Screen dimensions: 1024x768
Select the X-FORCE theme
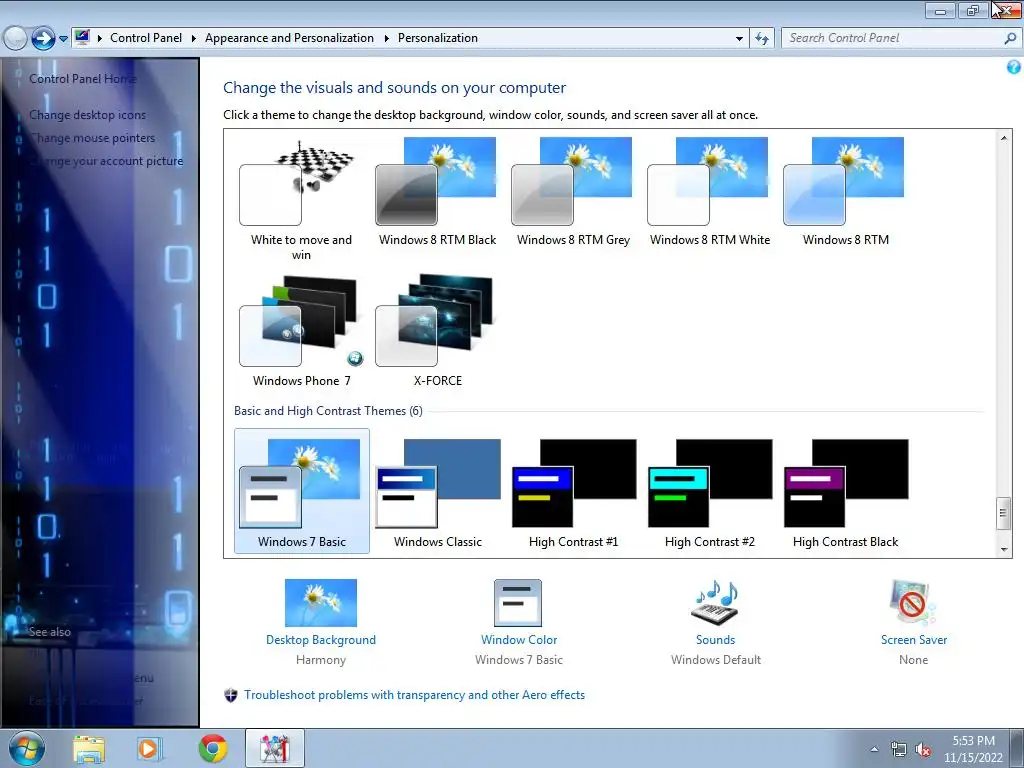pos(437,332)
